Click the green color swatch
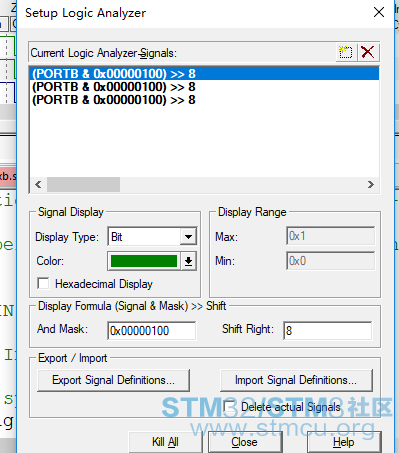Screen dimensions: 399x453 [144, 261]
